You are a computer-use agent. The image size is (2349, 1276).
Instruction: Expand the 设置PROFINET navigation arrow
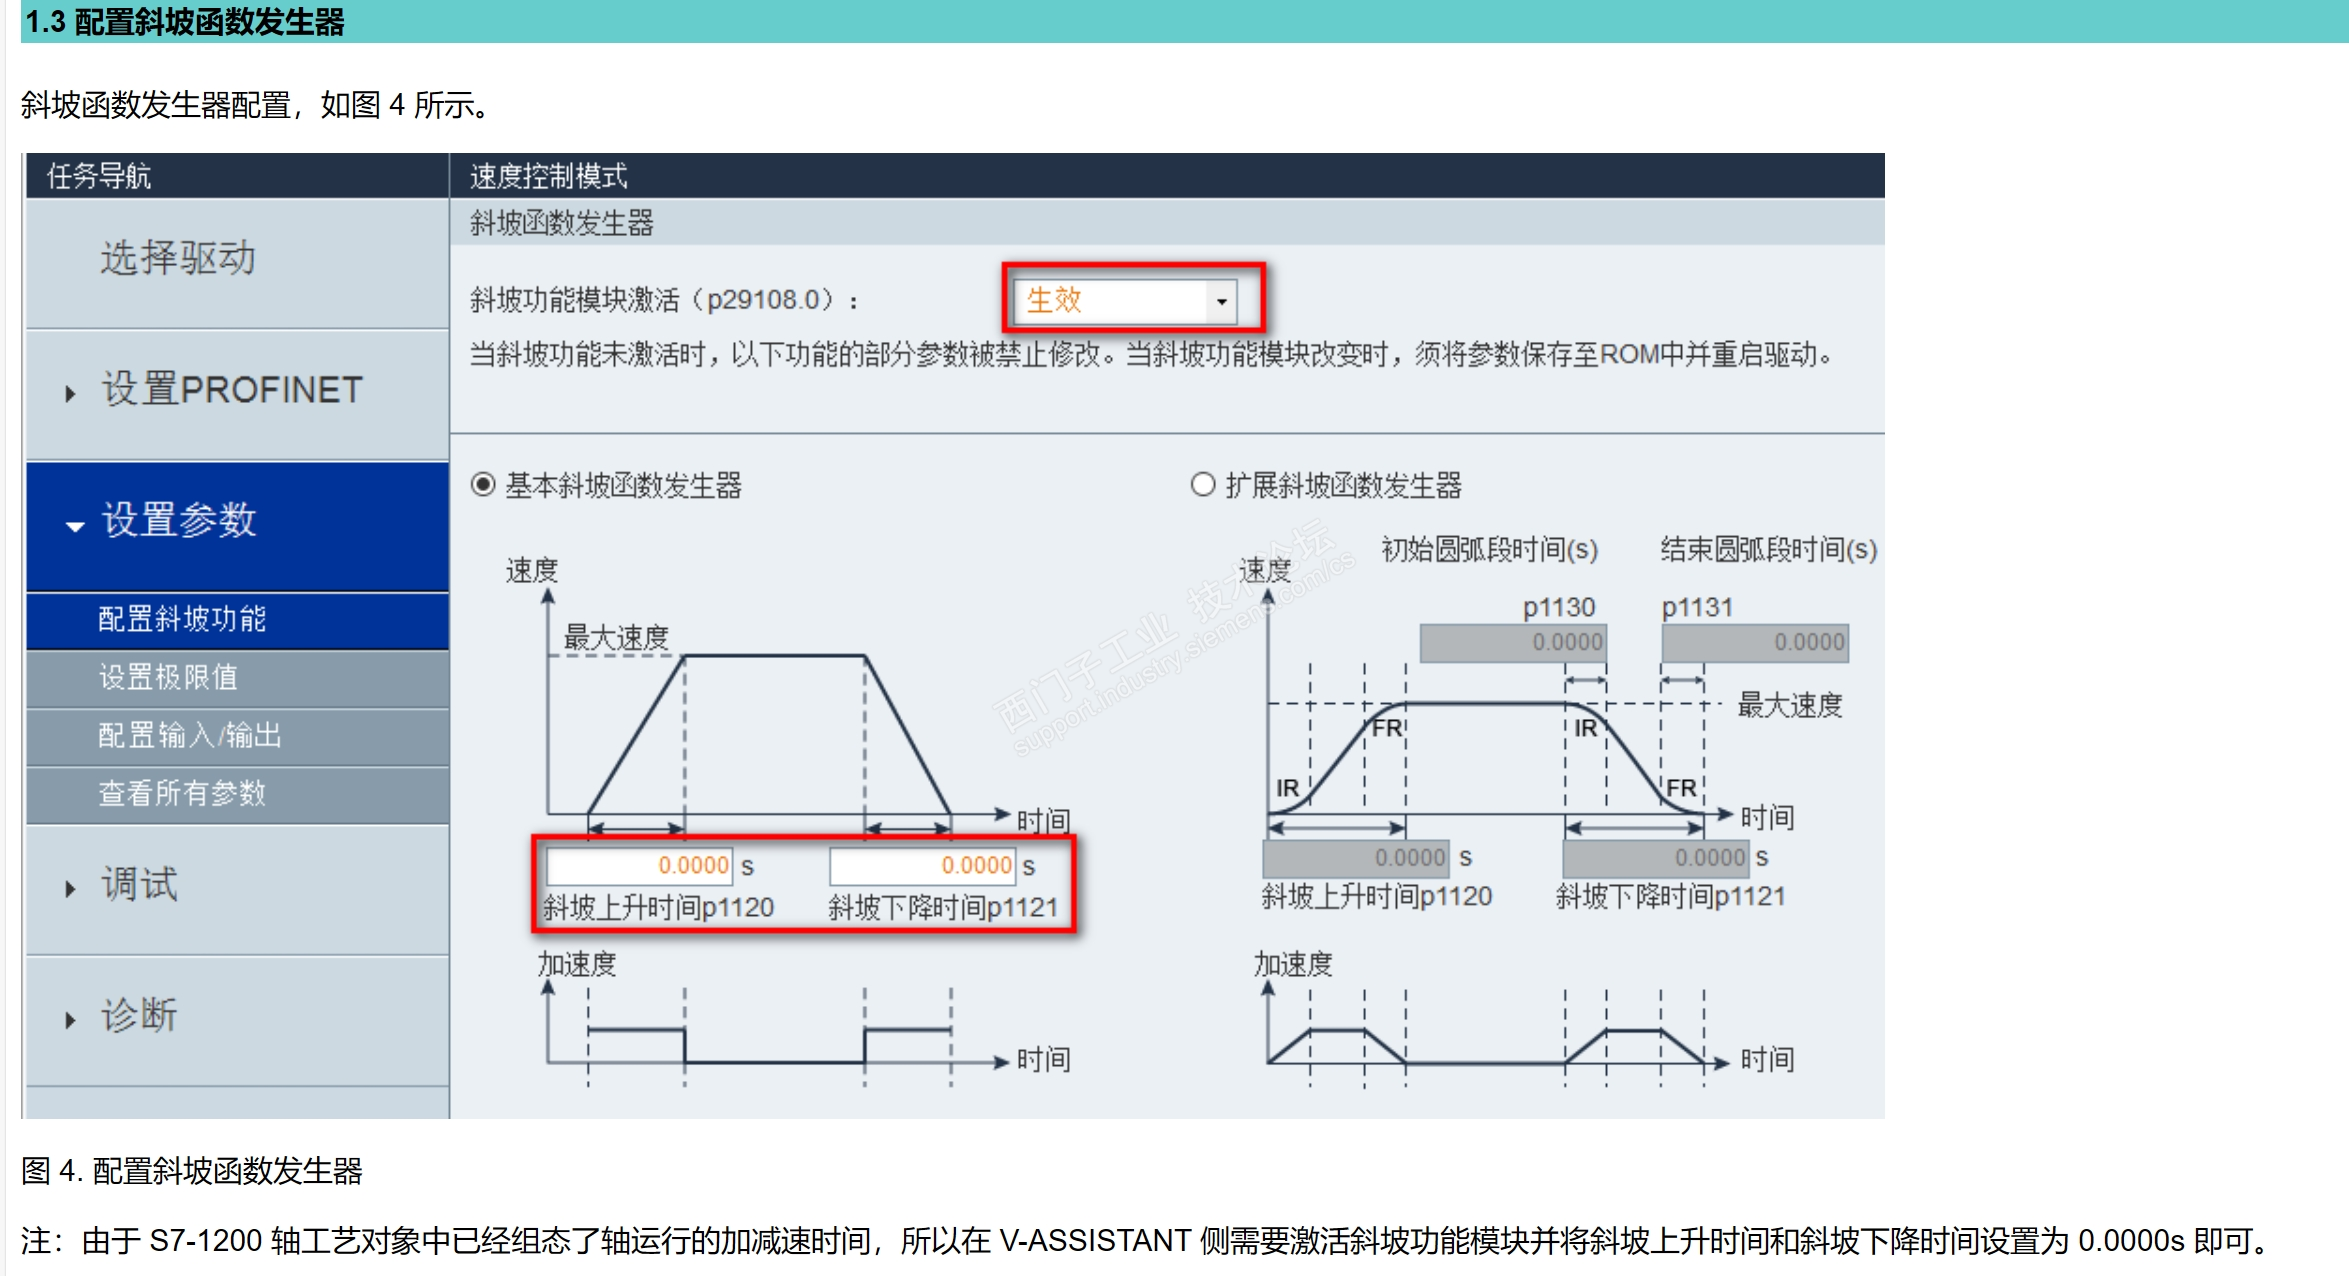70,393
